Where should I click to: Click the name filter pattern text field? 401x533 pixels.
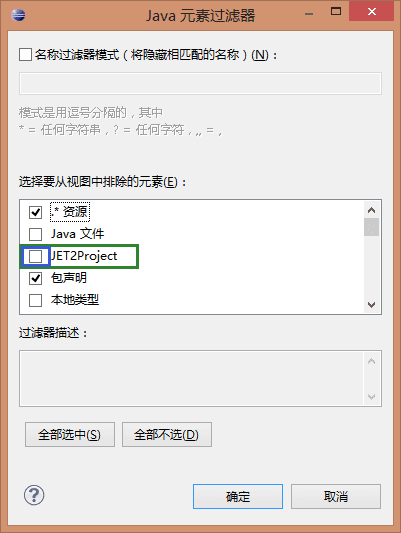point(200,83)
